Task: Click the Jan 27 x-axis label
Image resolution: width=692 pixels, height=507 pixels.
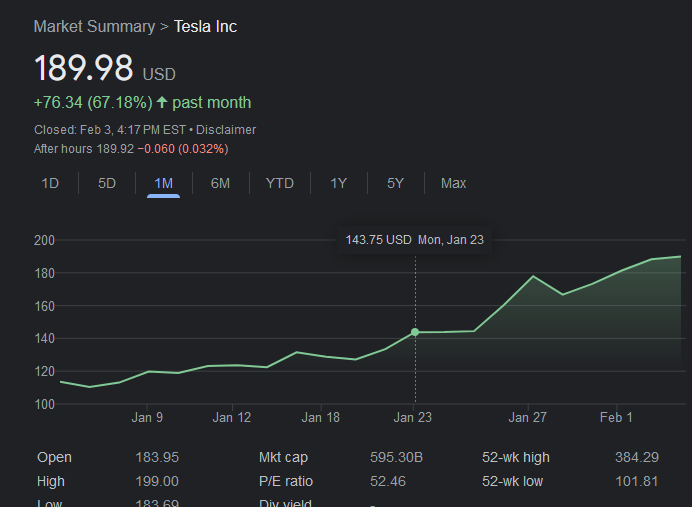Action: 527,417
